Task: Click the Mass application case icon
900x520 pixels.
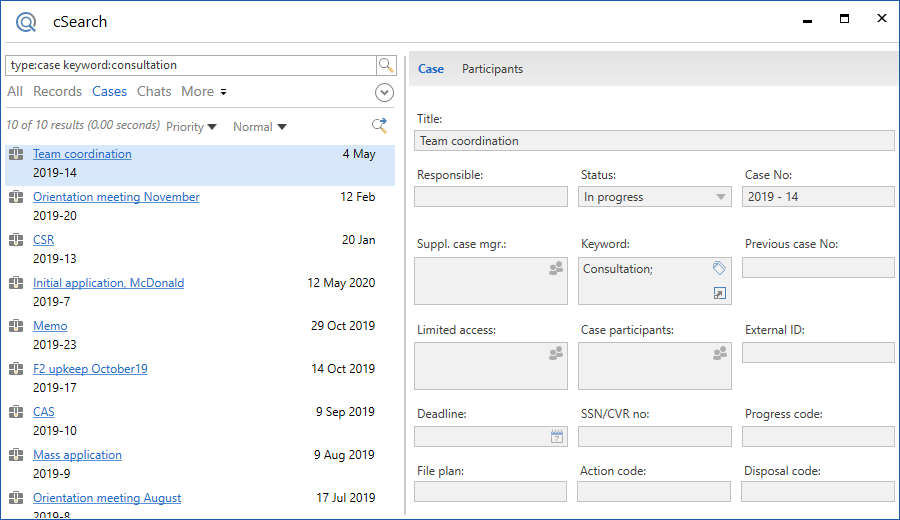Action: click(x=16, y=455)
